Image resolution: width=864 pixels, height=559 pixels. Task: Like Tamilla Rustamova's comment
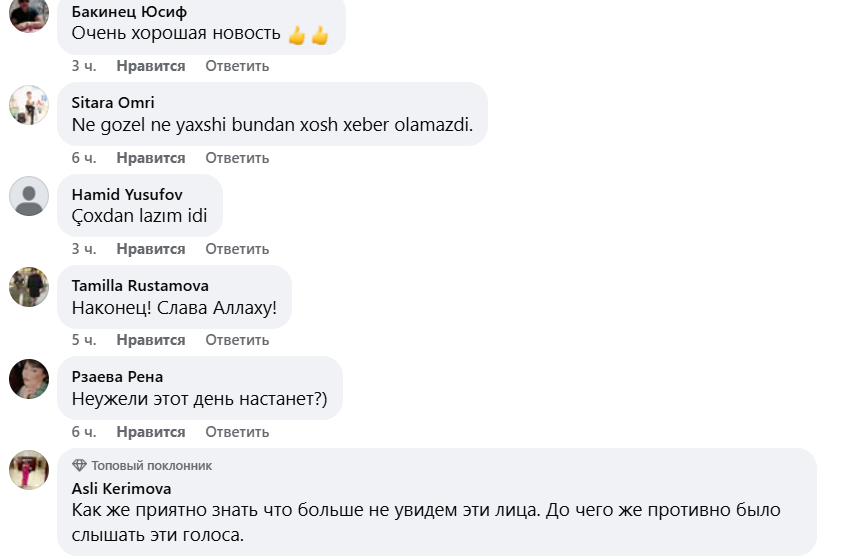pos(150,340)
